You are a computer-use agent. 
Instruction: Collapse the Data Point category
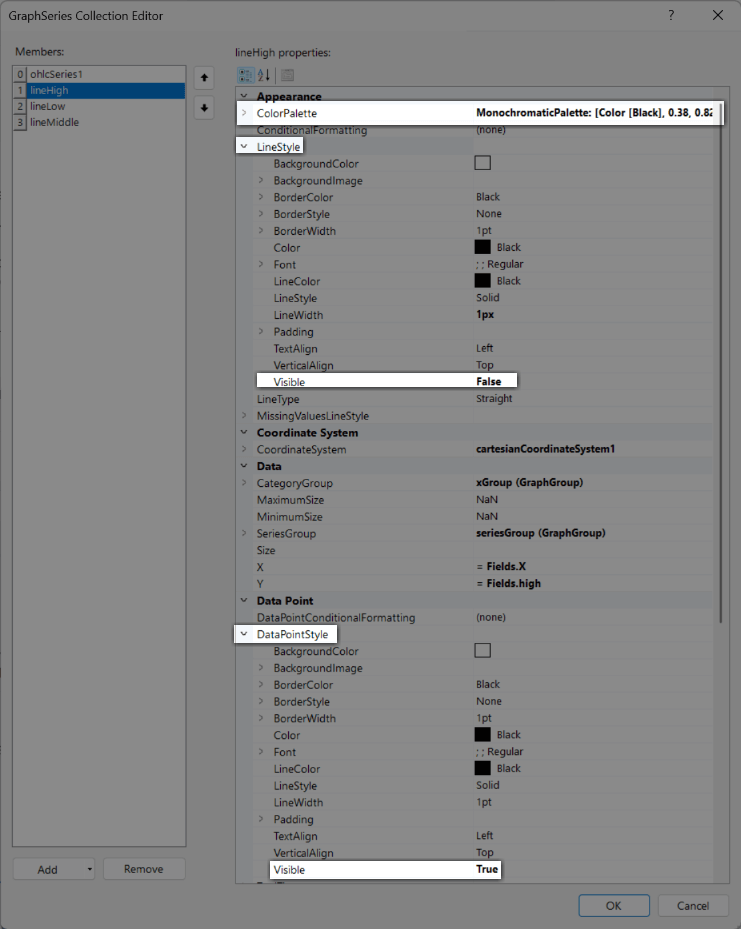pos(244,600)
